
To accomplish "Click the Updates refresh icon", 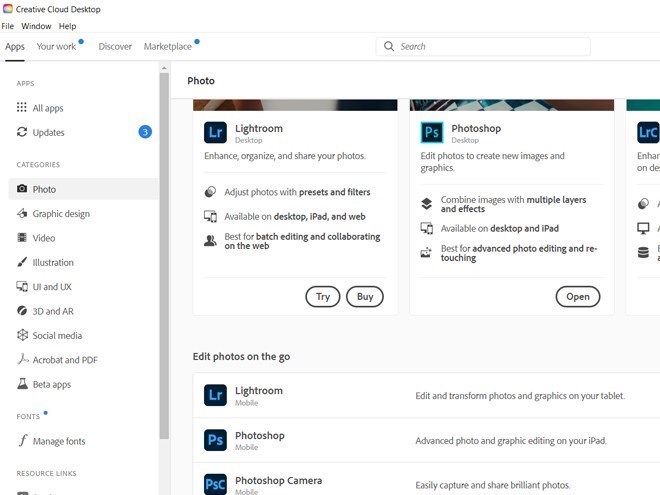I will [22, 132].
